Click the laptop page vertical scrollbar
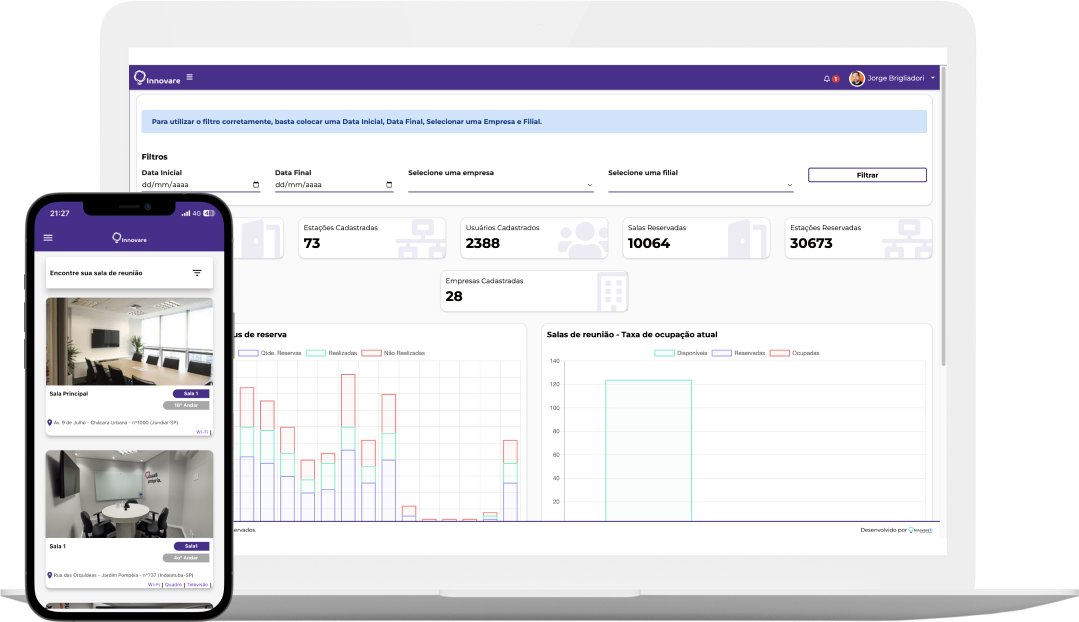1079x622 pixels. [x=943, y=217]
